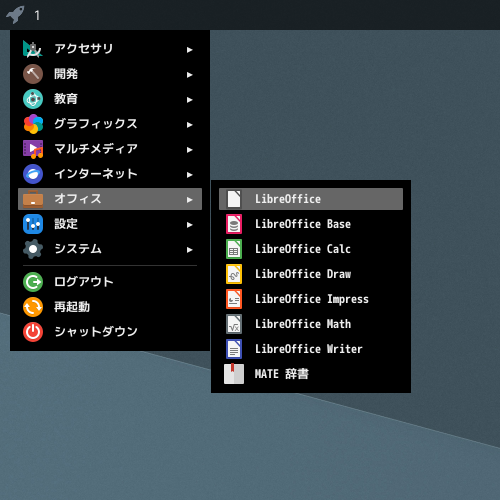Launch LibreOffice Base from submenu
The height and width of the screenshot is (500, 500).
pos(311,224)
